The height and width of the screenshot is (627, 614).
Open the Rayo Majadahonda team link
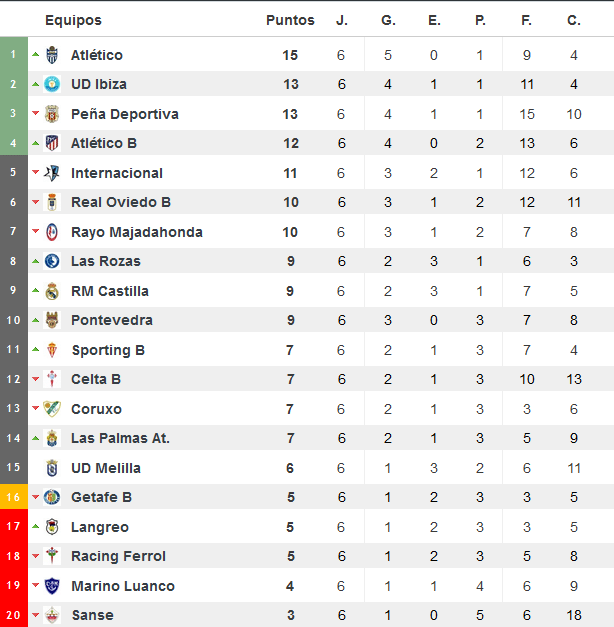coord(137,232)
